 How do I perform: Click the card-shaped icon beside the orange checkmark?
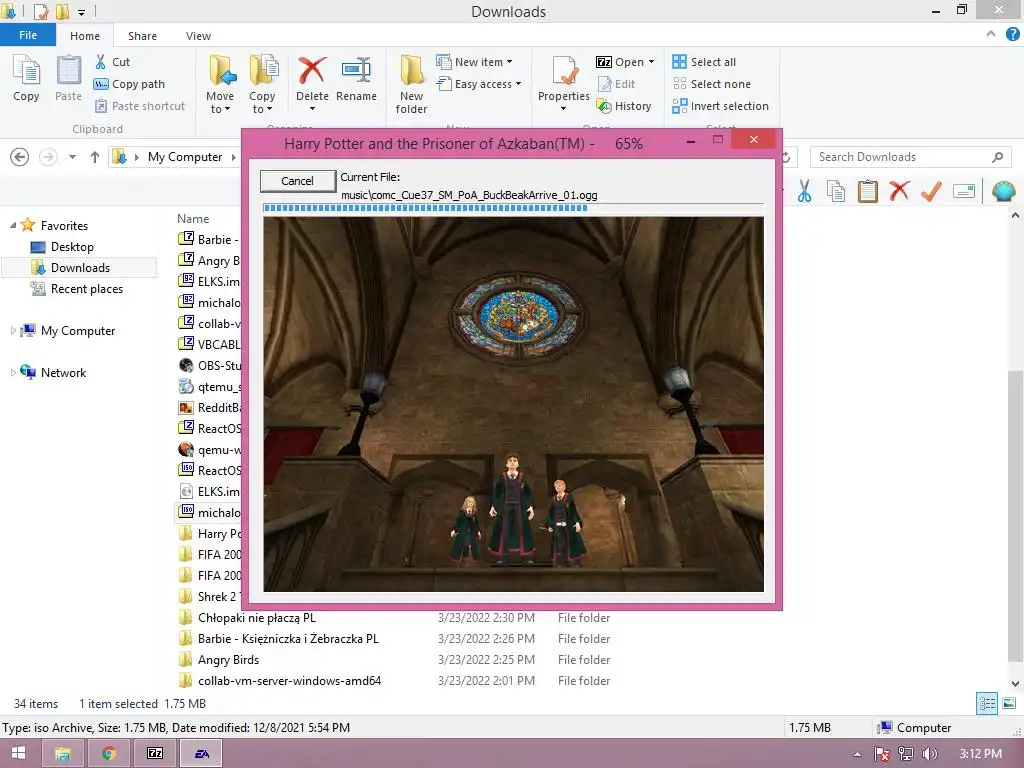click(x=964, y=191)
